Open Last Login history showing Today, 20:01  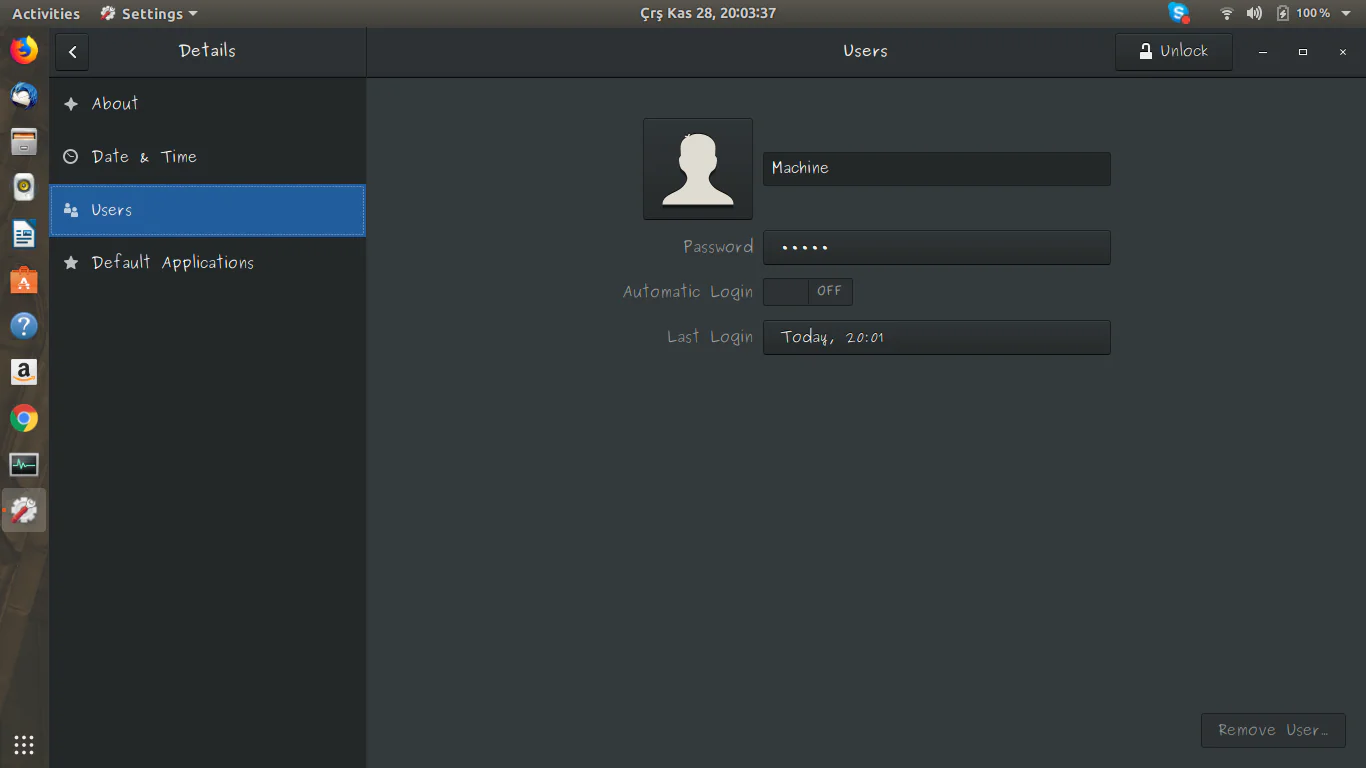coord(937,337)
